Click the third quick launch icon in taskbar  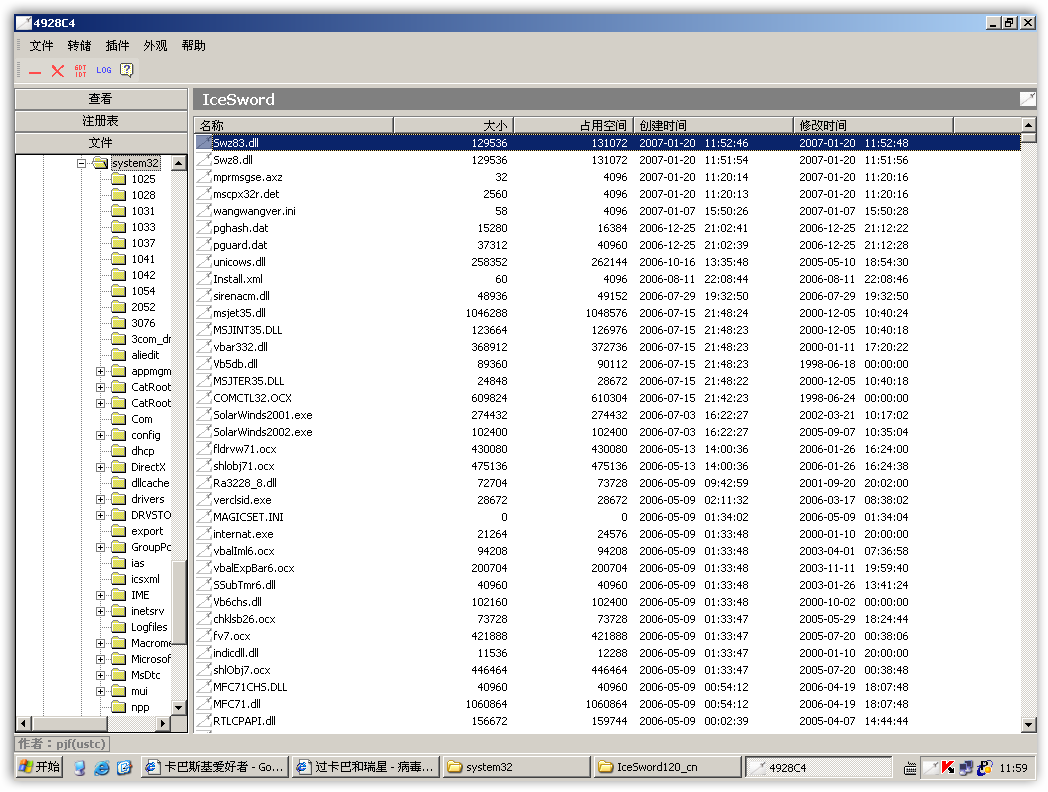click(x=124, y=768)
